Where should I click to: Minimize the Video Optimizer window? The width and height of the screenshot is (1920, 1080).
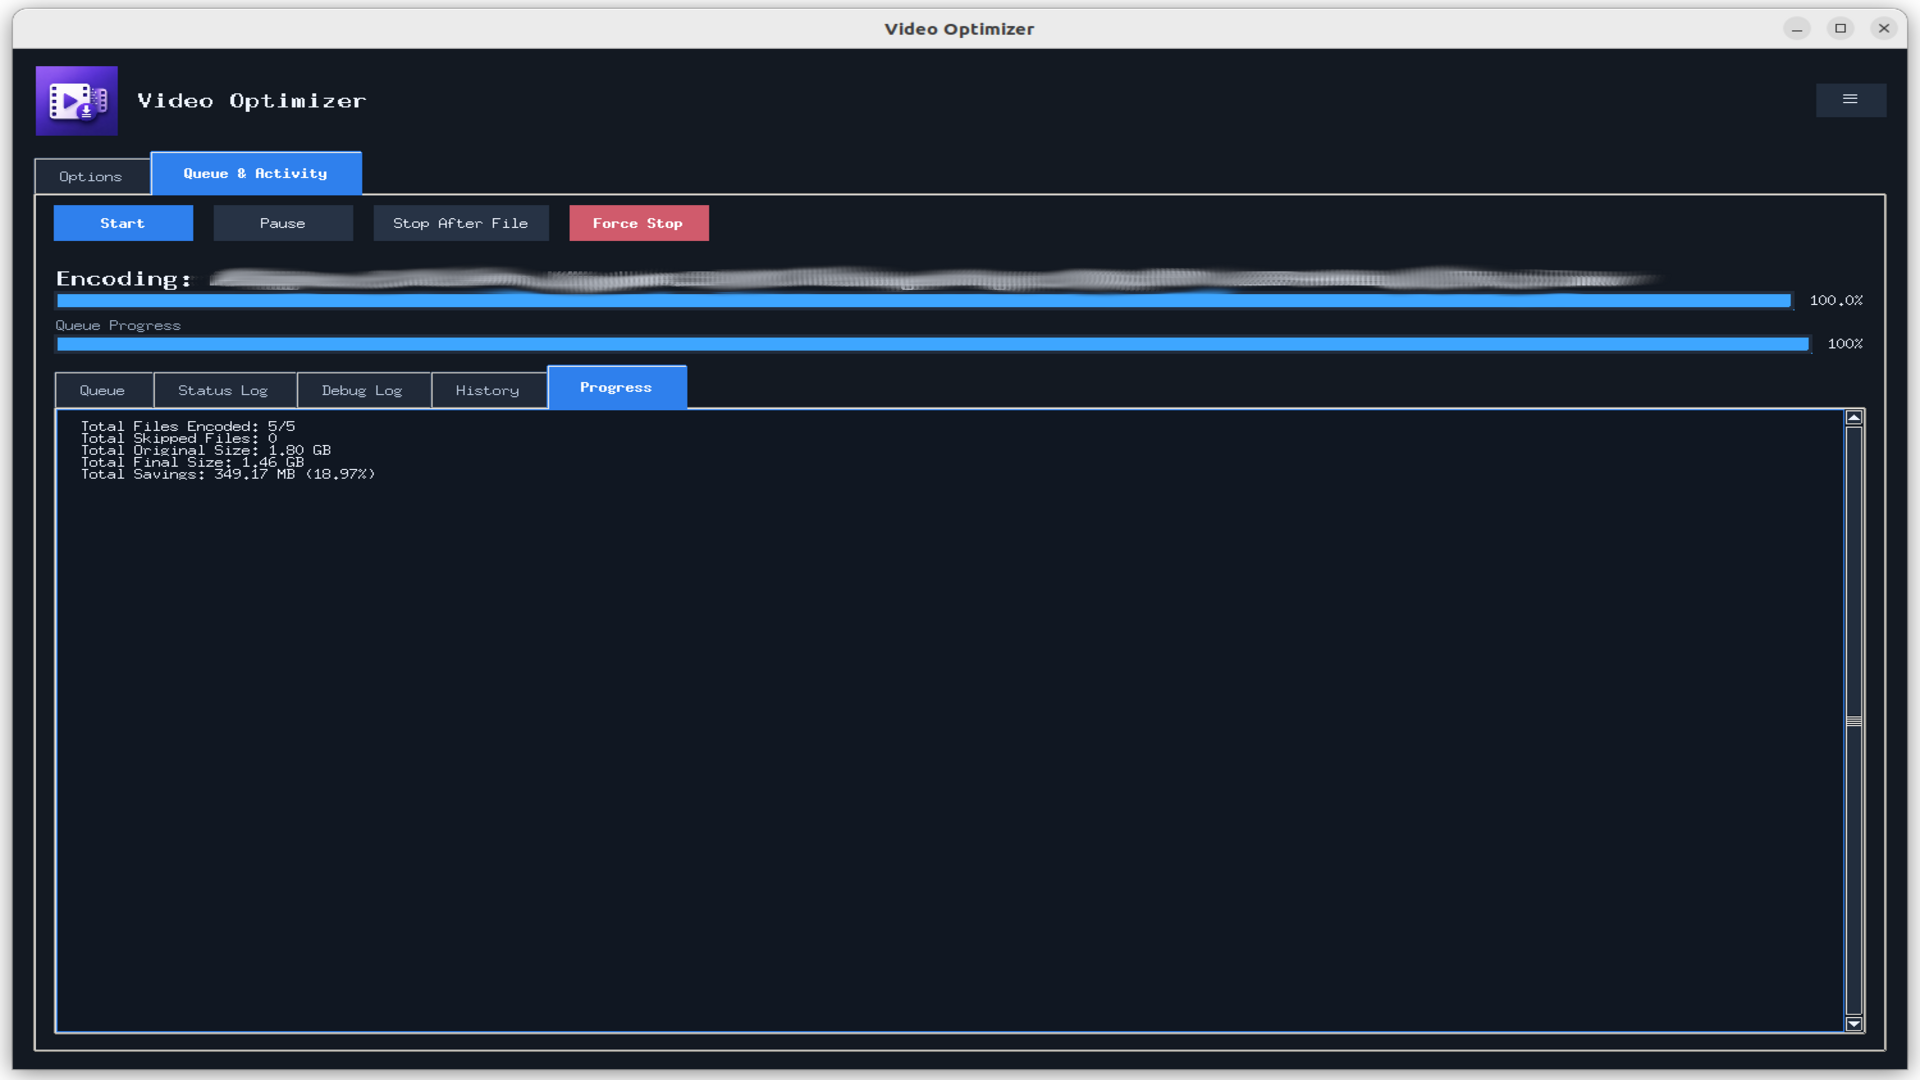click(1797, 29)
